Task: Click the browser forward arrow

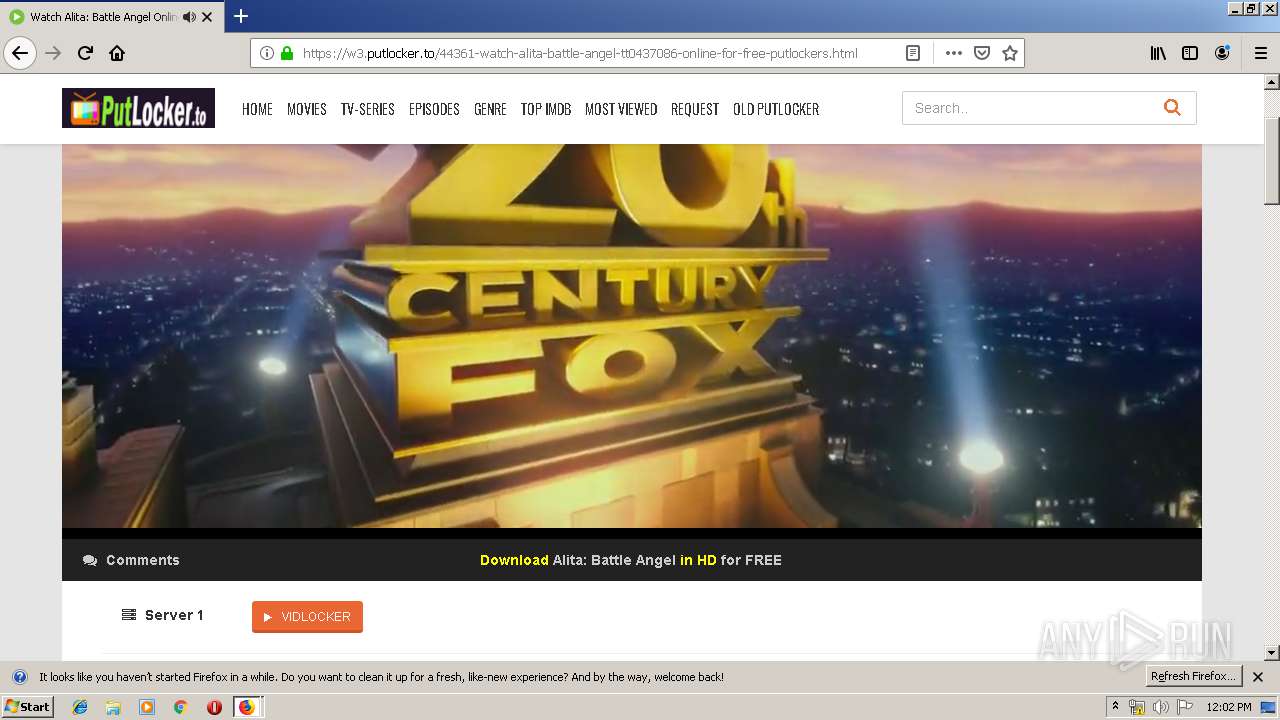Action: point(53,53)
